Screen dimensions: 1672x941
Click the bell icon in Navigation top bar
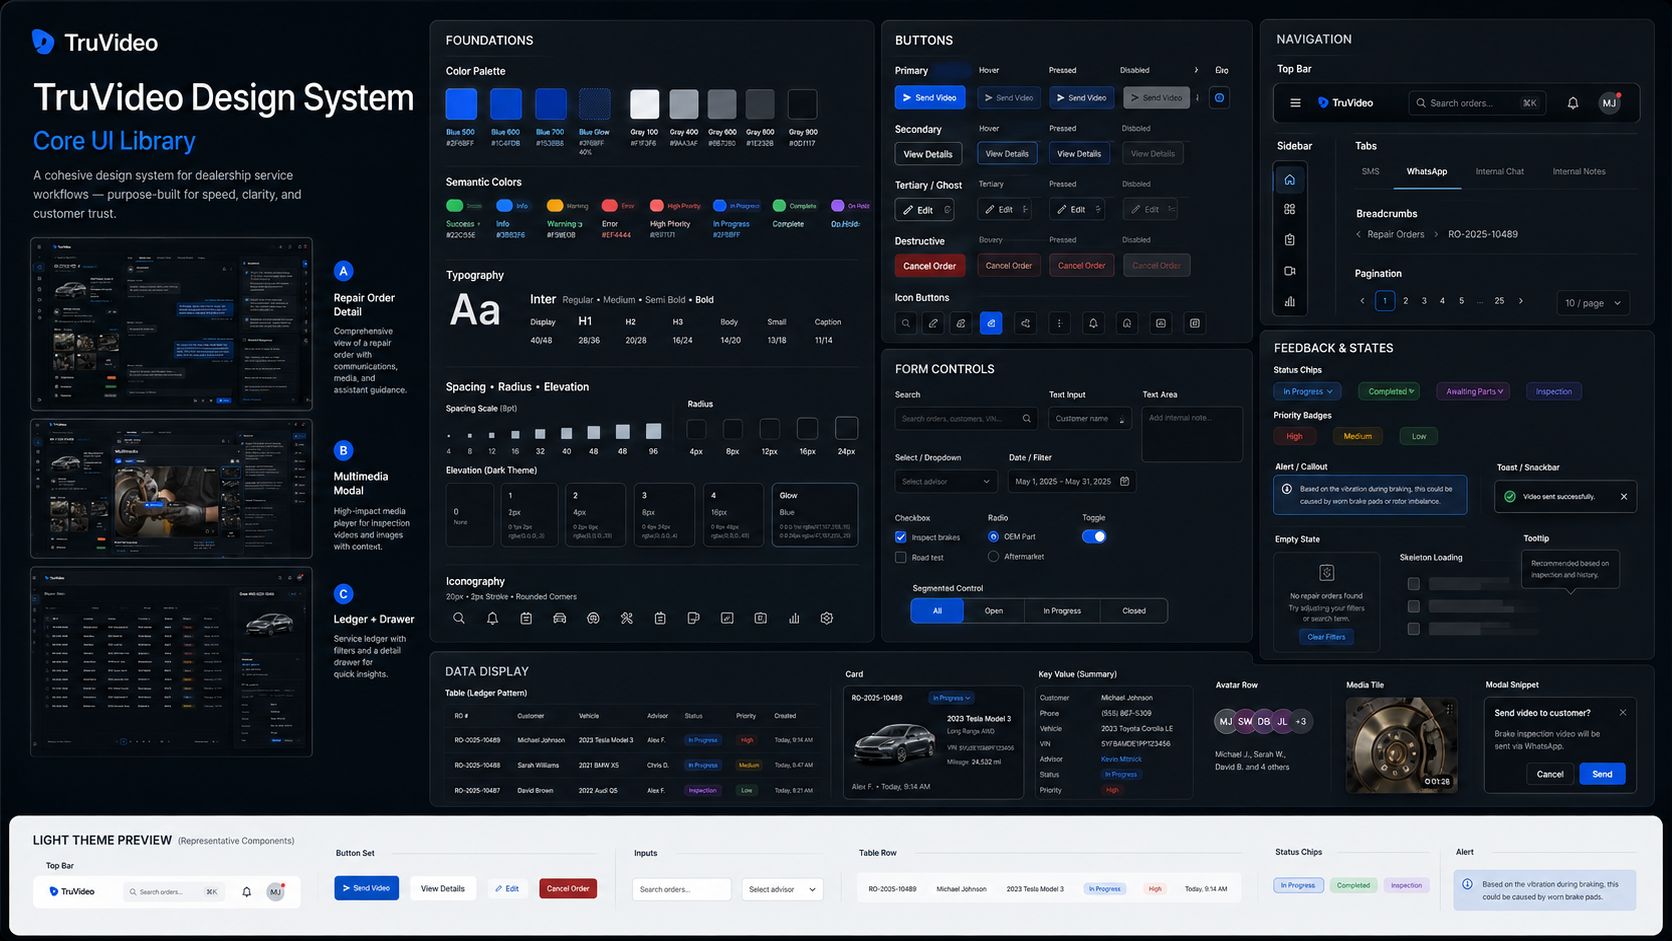click(1572, 103)
